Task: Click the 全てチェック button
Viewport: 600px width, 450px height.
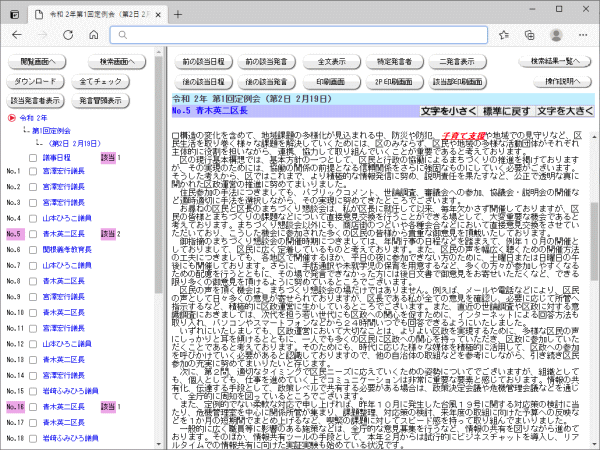Action: click(100, 82)
